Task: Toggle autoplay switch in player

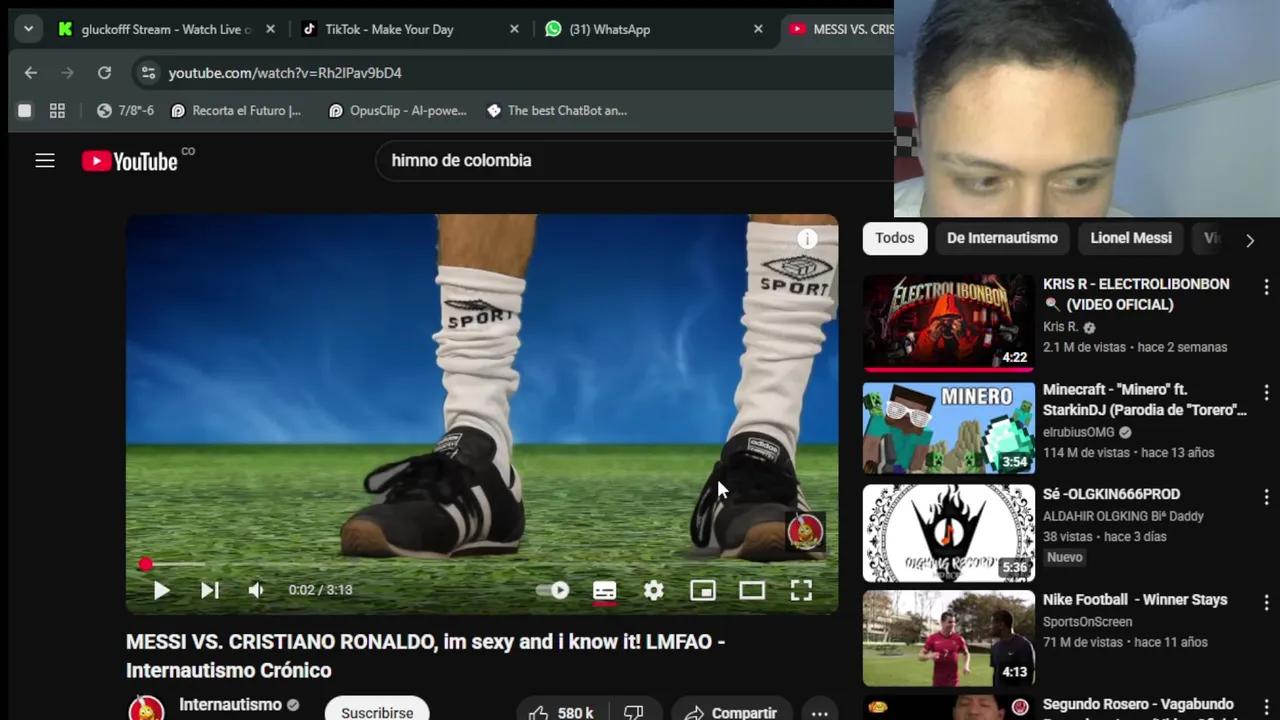Action: click(553, 590)
